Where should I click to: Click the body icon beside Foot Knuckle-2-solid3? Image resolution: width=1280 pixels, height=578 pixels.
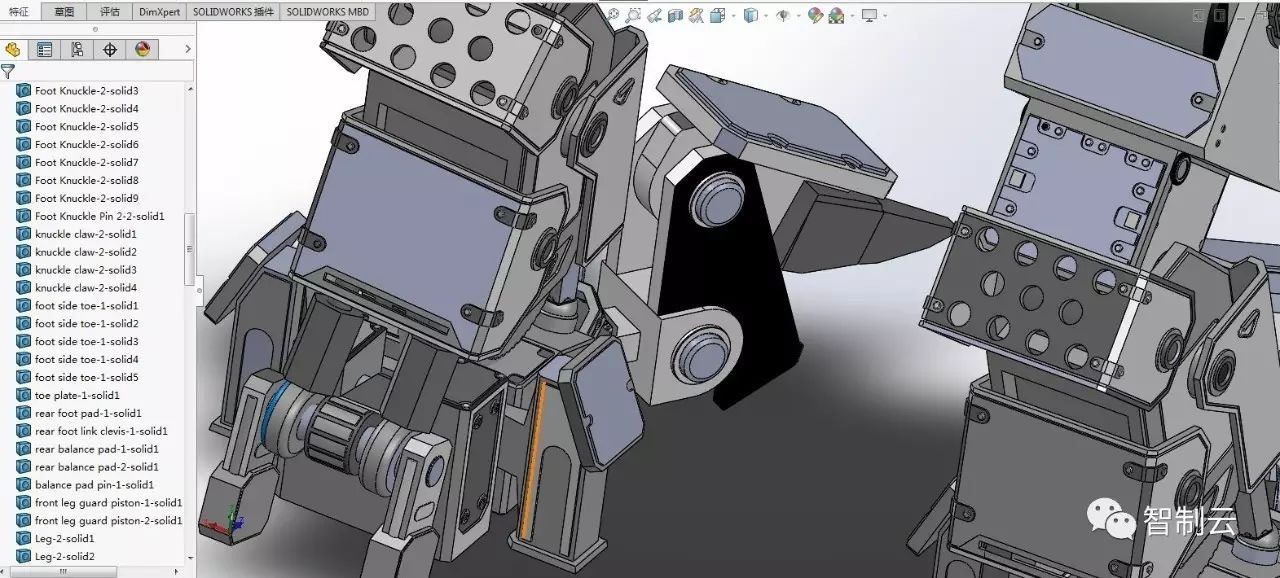coord(24,90)
